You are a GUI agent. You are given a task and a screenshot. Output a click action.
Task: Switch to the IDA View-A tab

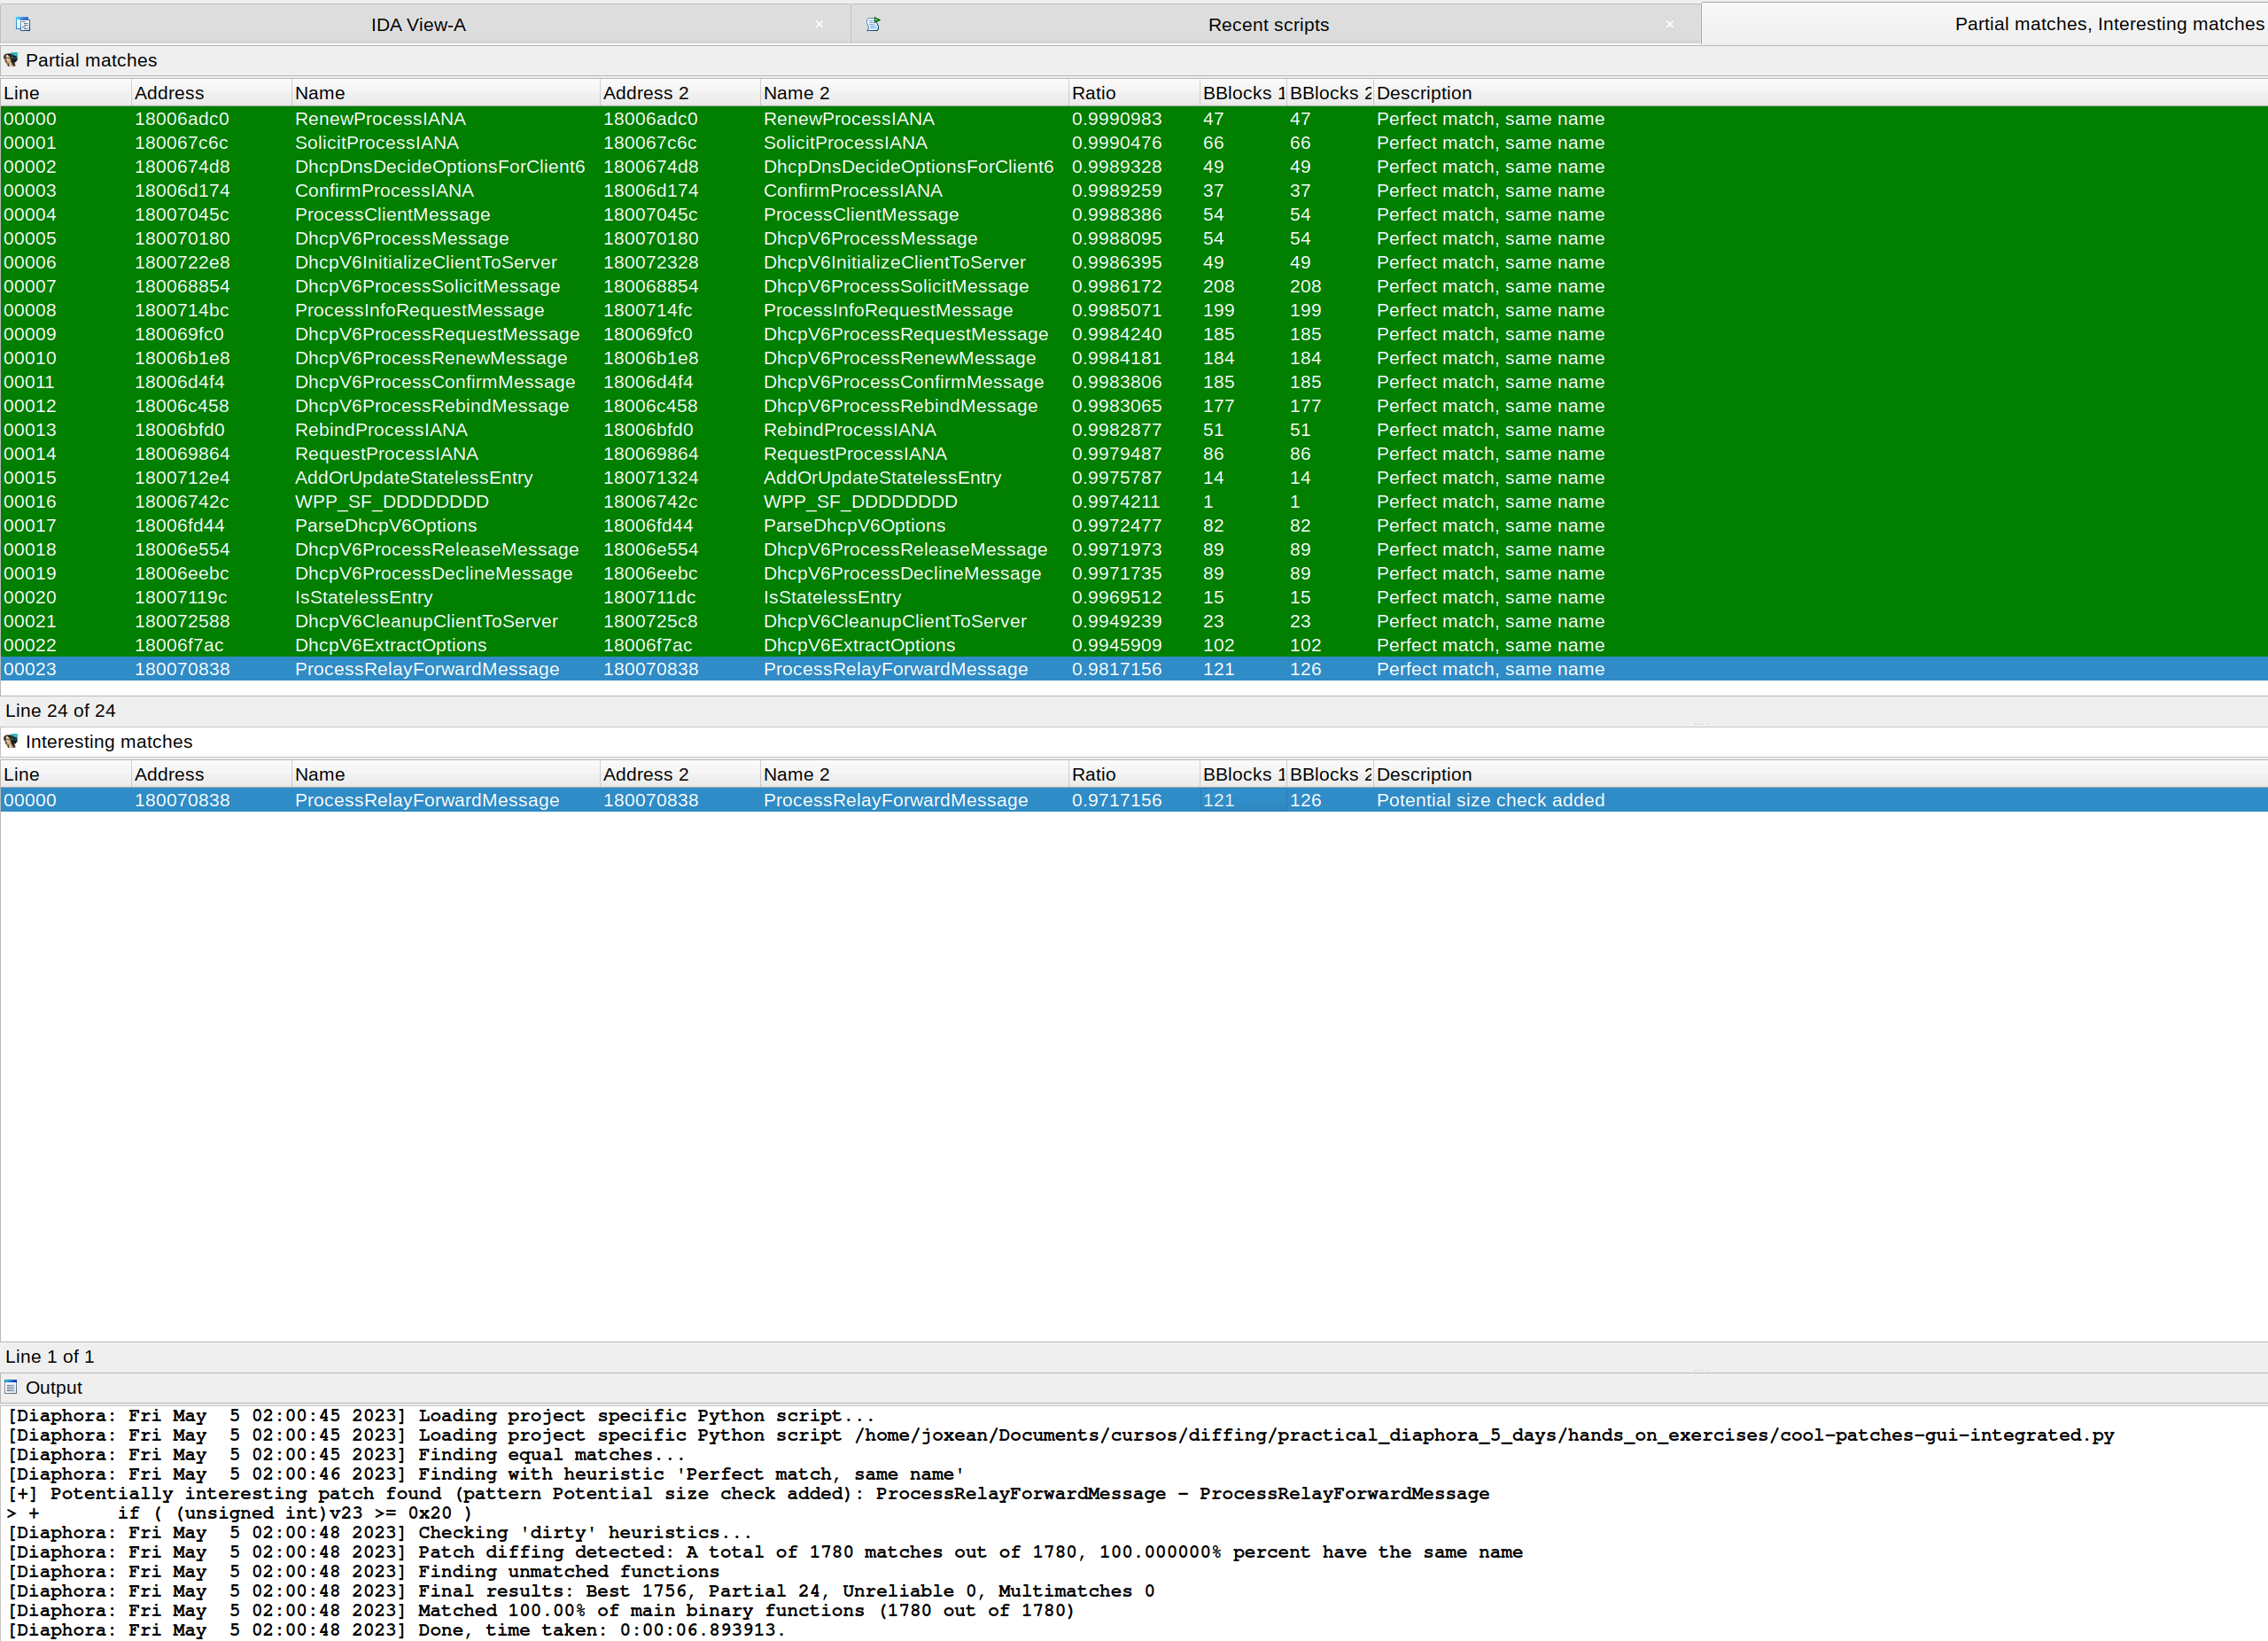click(x=418, y=24)
